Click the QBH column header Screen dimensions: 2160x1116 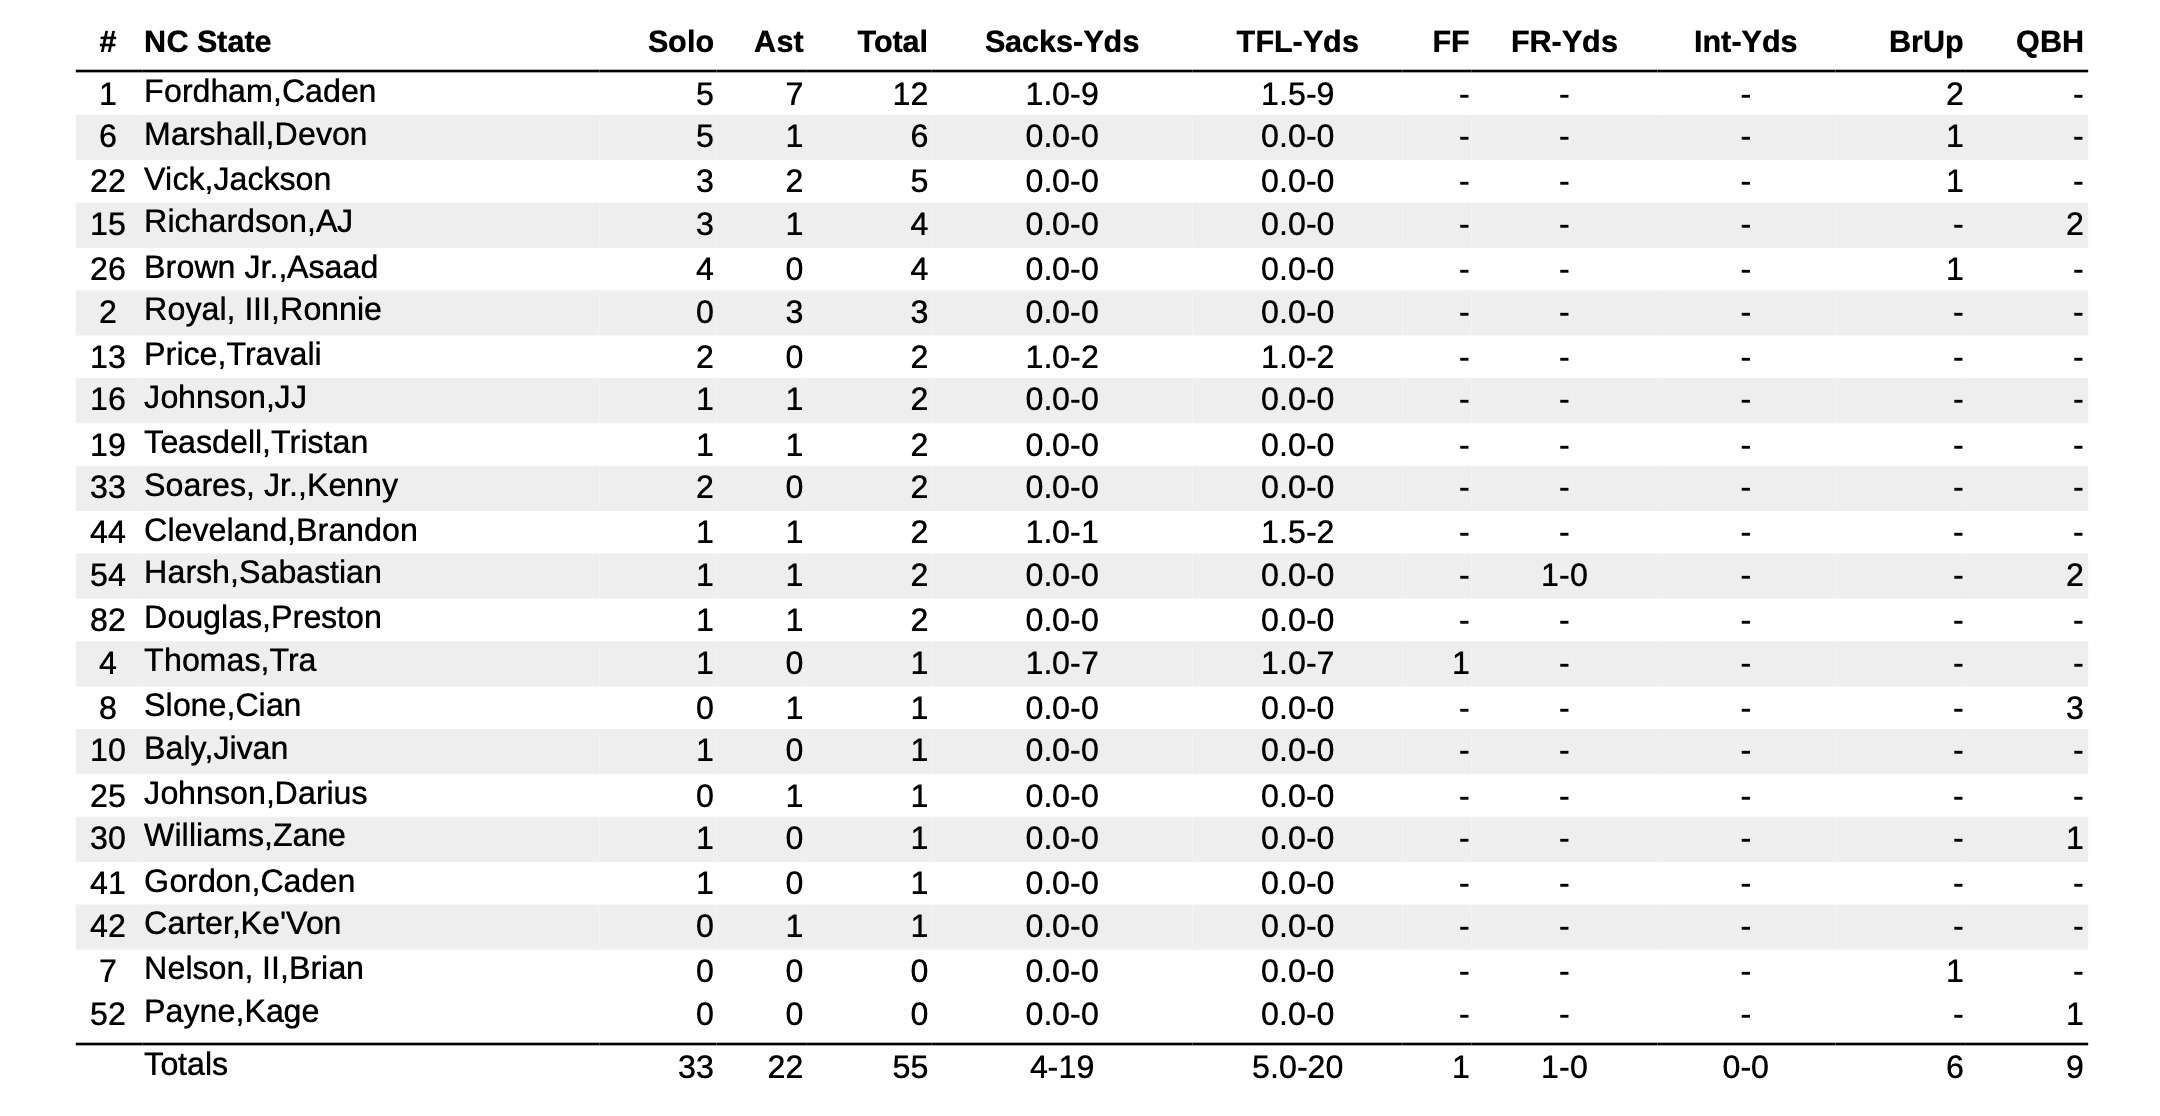(x=2049, y=42)
